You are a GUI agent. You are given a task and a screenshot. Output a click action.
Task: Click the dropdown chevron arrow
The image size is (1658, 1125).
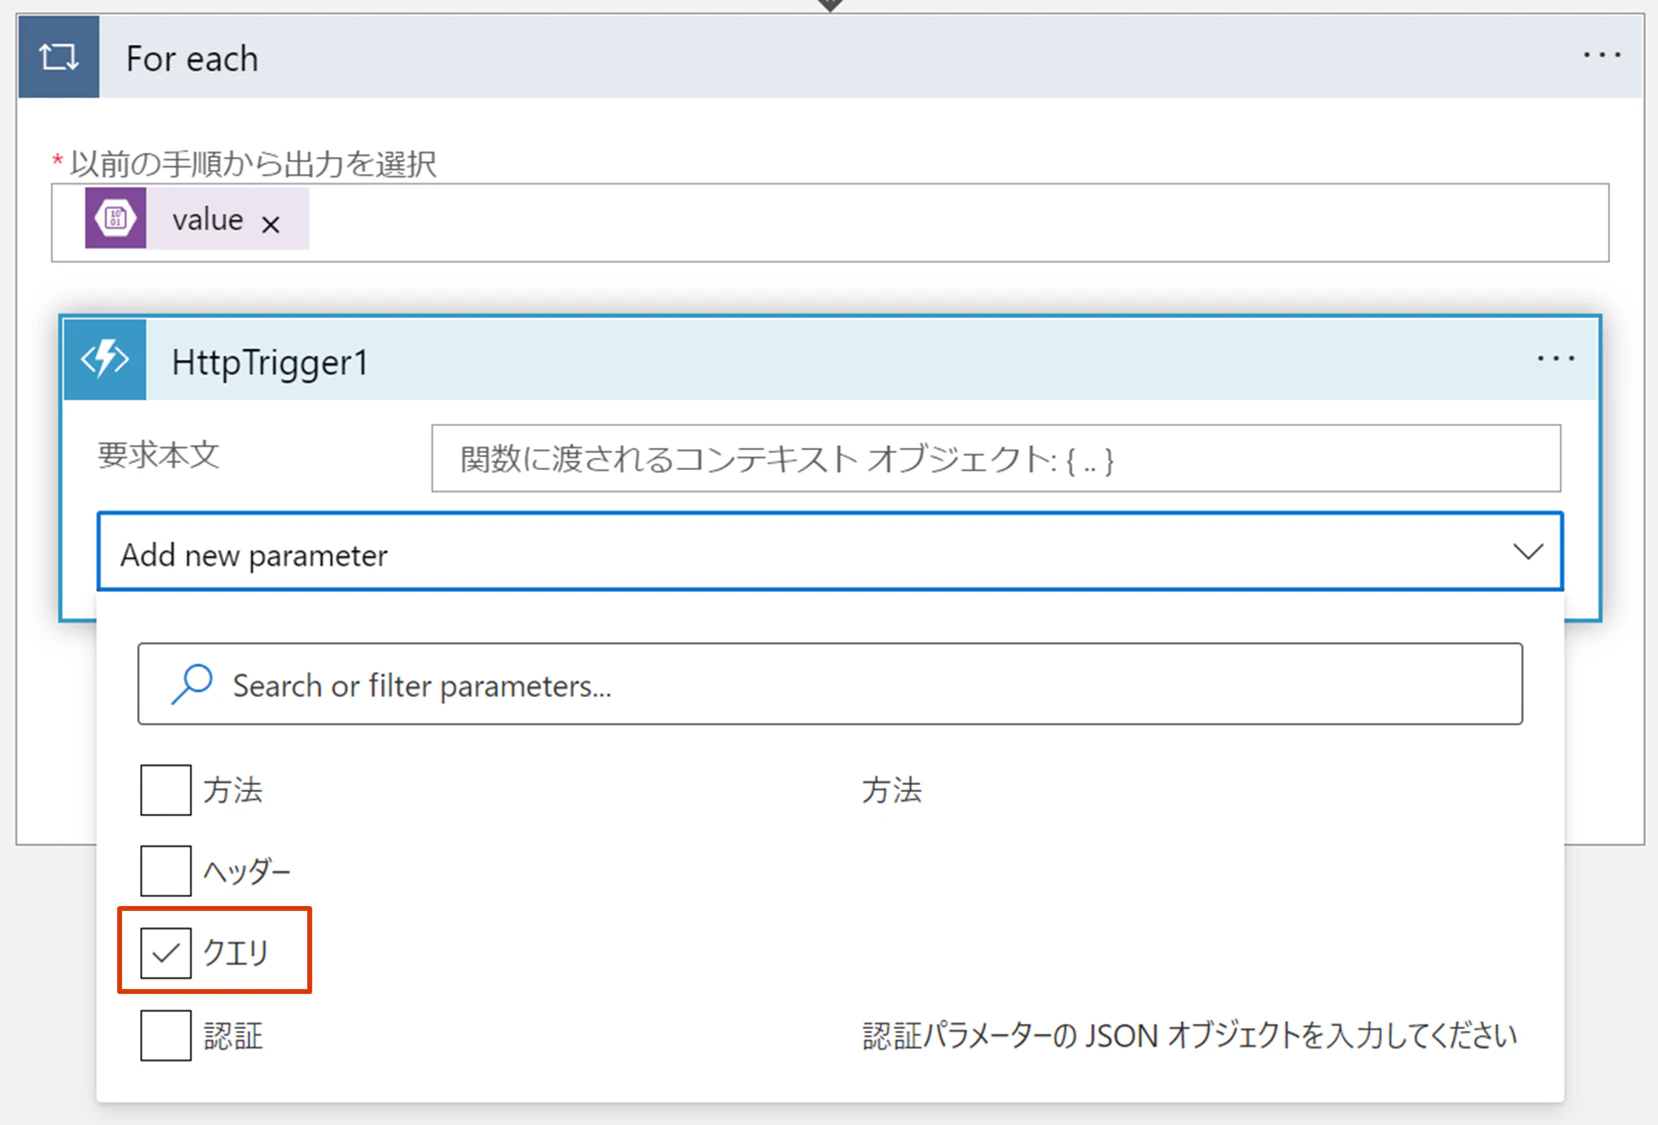point(1527,552)
